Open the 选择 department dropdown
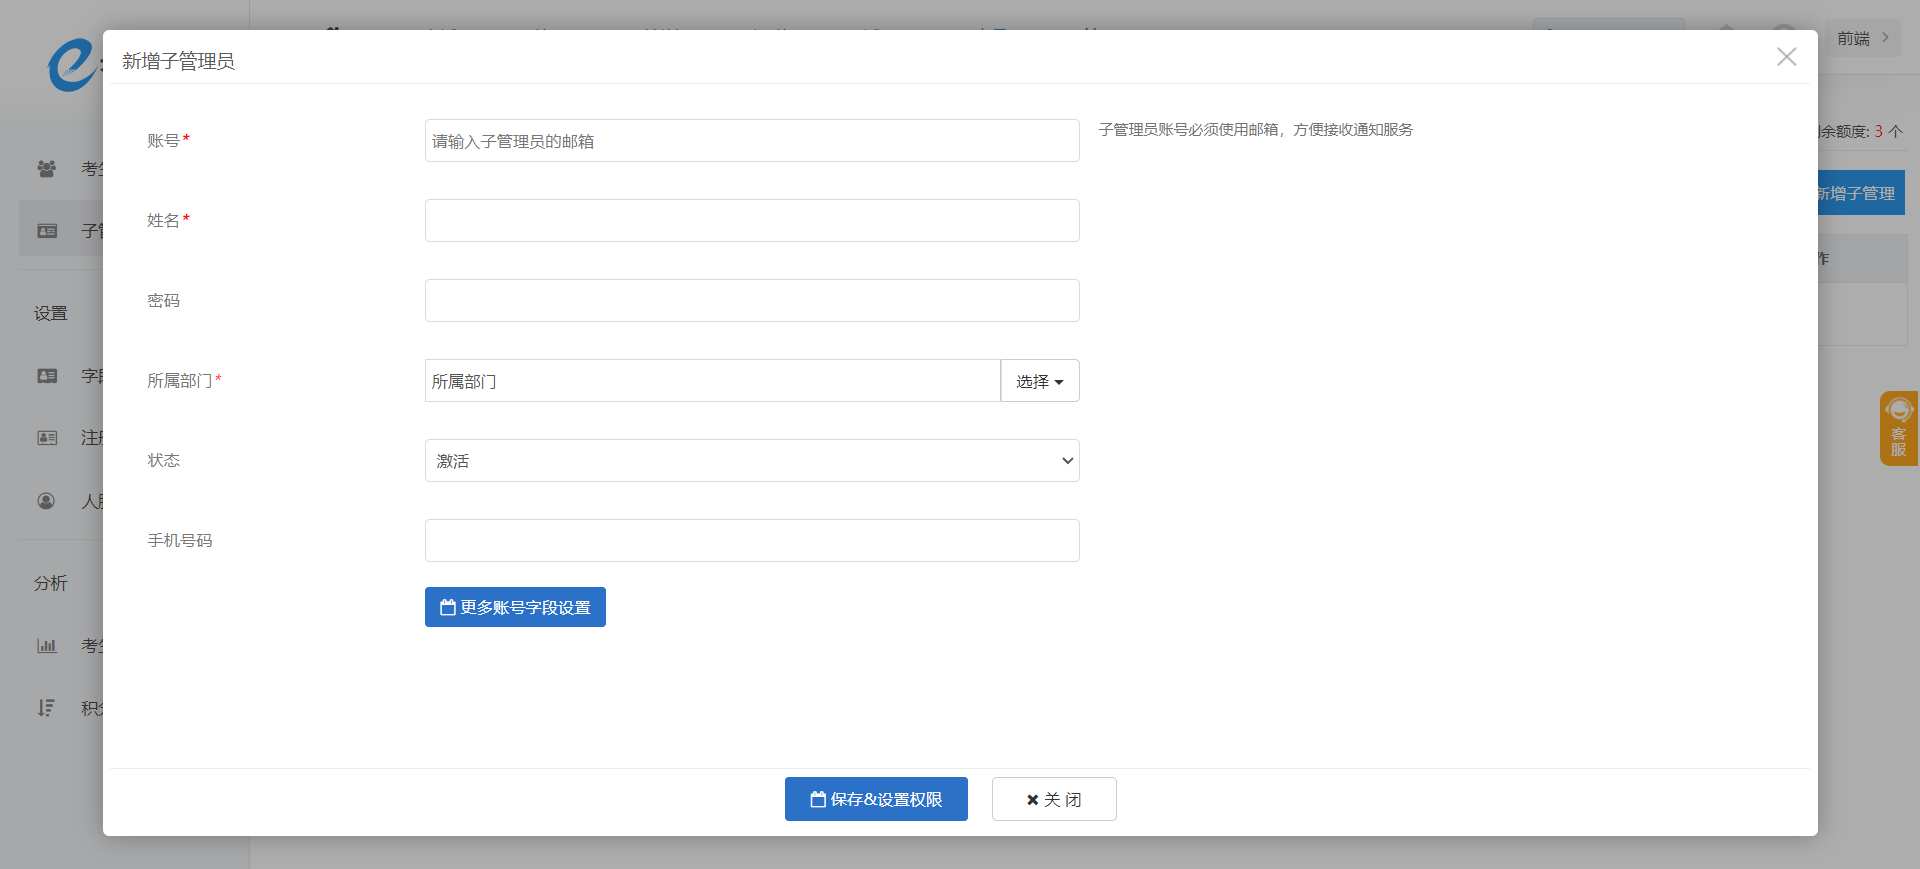 (1039, 381)
